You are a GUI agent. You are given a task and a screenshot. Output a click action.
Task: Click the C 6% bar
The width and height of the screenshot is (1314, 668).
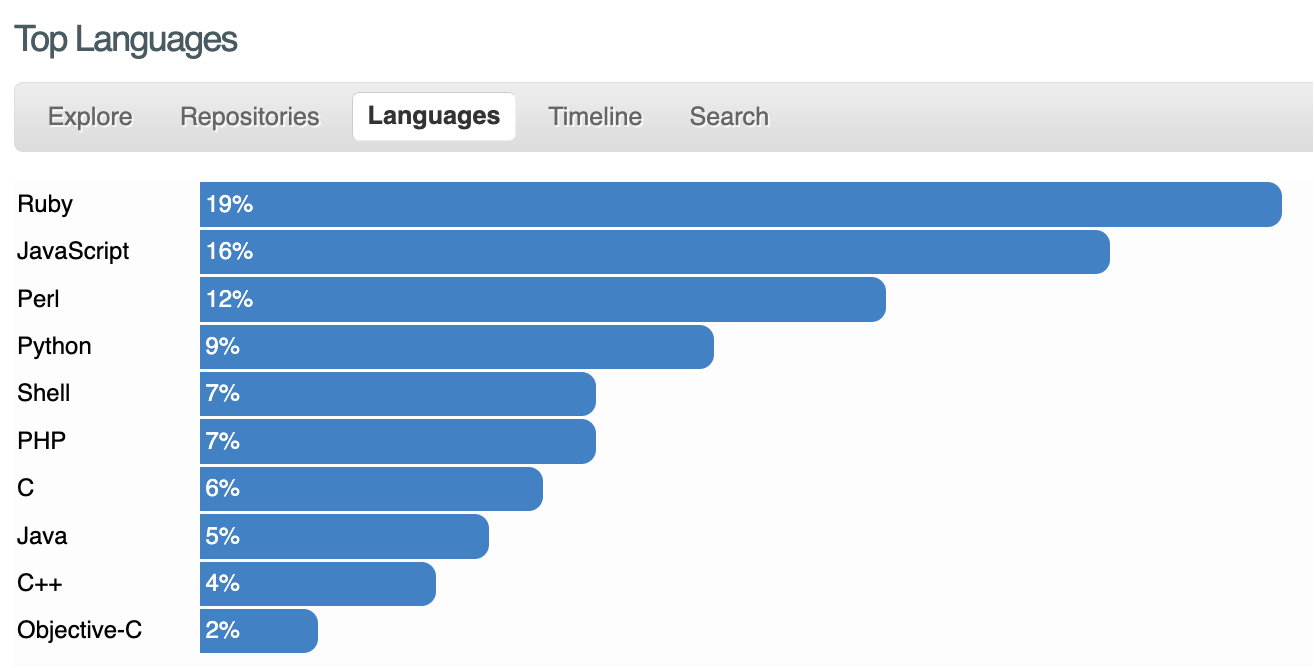(x=371, y=489)
